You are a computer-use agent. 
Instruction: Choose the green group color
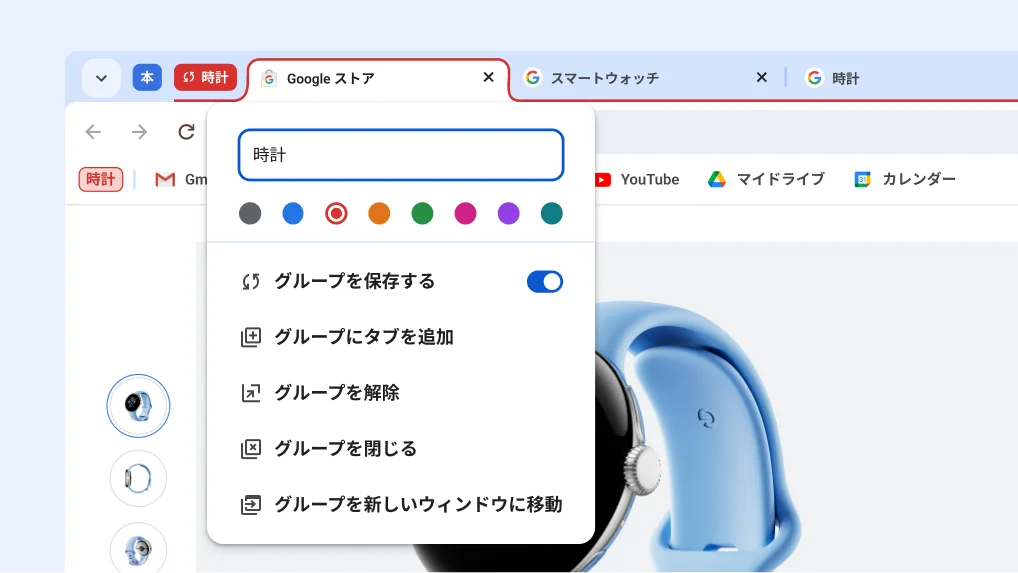[x=422, y=213]
